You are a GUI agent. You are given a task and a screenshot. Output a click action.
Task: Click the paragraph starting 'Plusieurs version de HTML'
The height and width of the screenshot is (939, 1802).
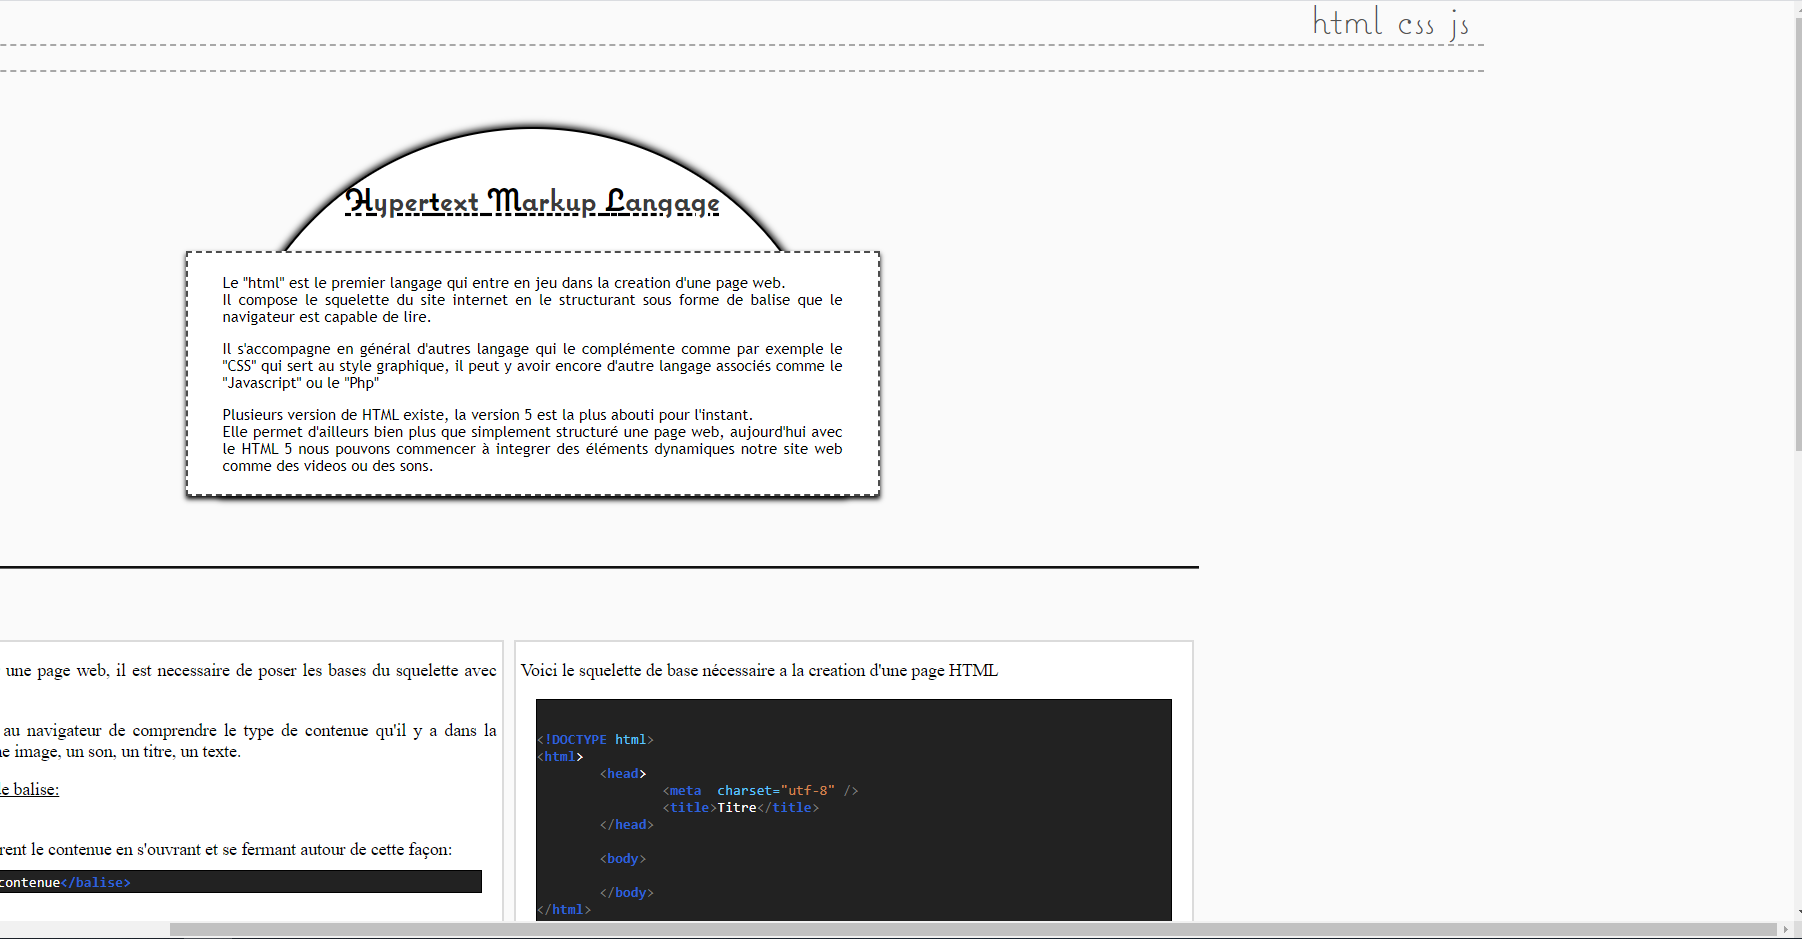click(532, 440)
